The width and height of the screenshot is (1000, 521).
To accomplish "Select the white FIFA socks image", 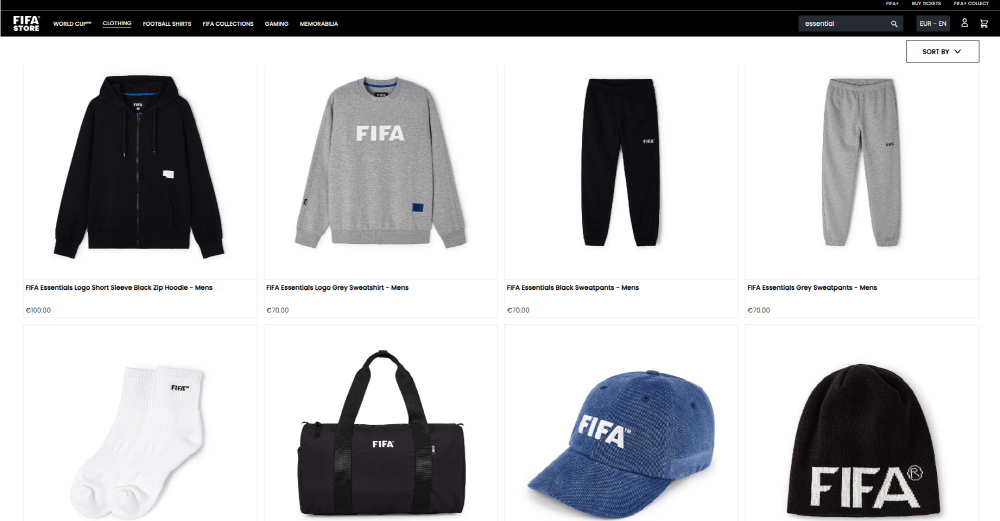I will pyautogui.click(x=139, y=440).
